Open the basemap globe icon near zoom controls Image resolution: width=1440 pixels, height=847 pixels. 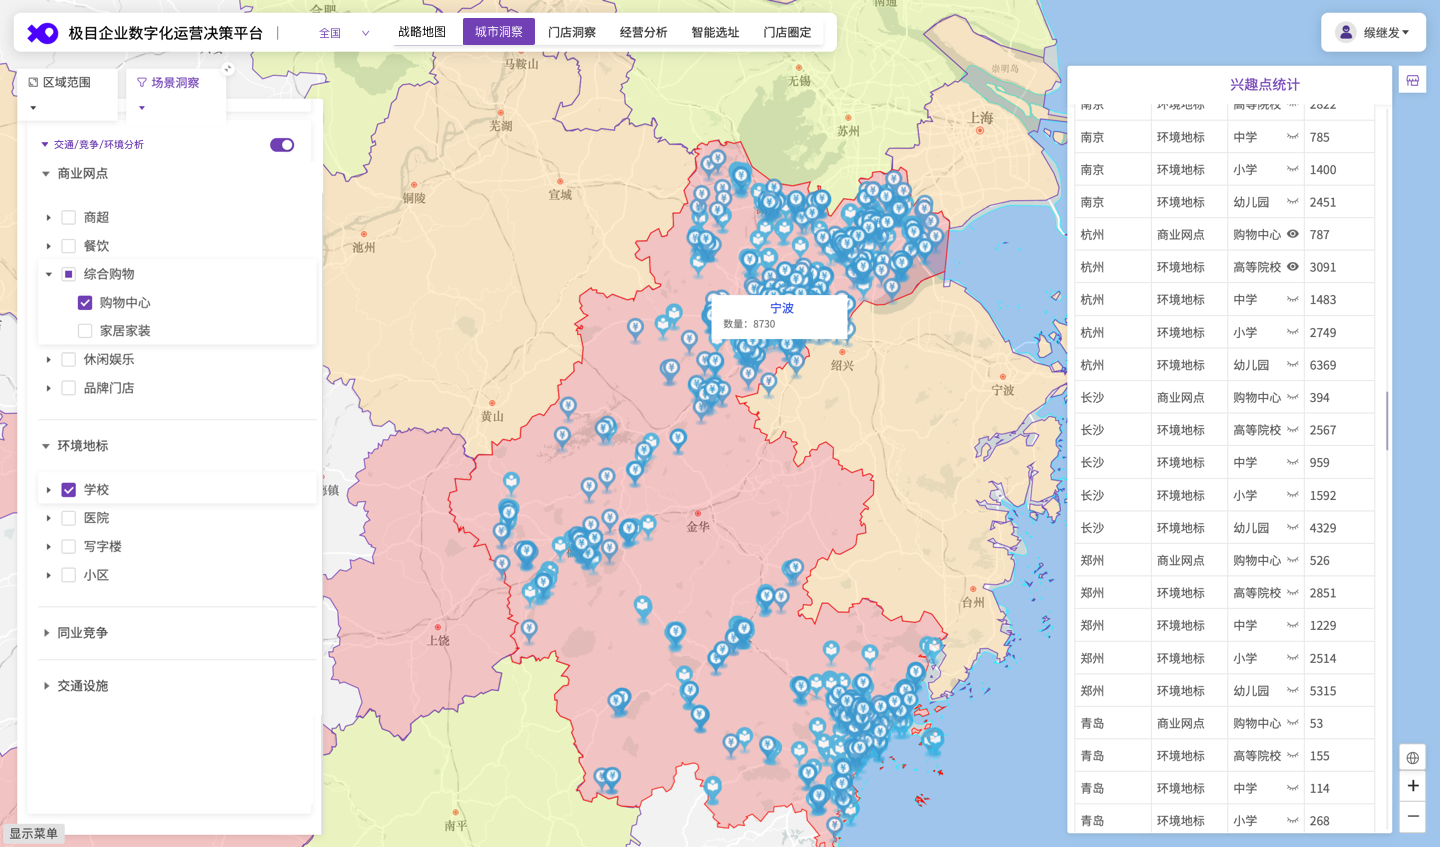(1412, 757)
